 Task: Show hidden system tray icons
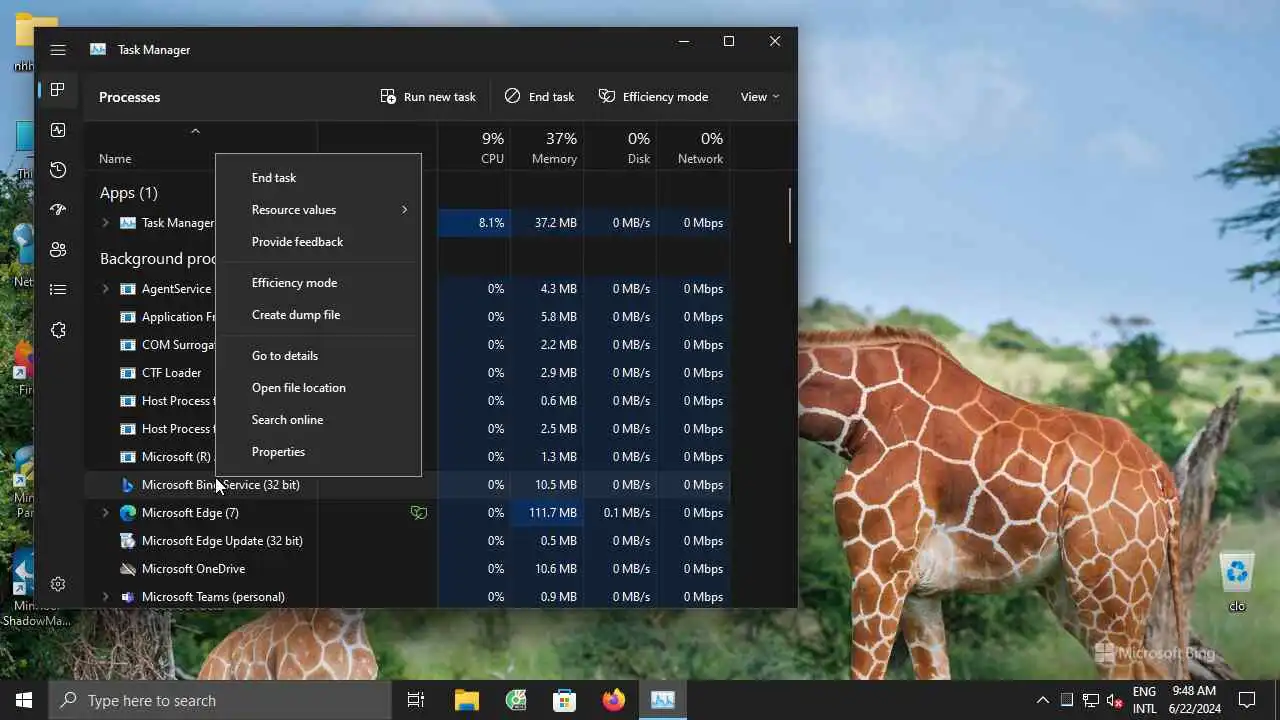(1042, 700)
